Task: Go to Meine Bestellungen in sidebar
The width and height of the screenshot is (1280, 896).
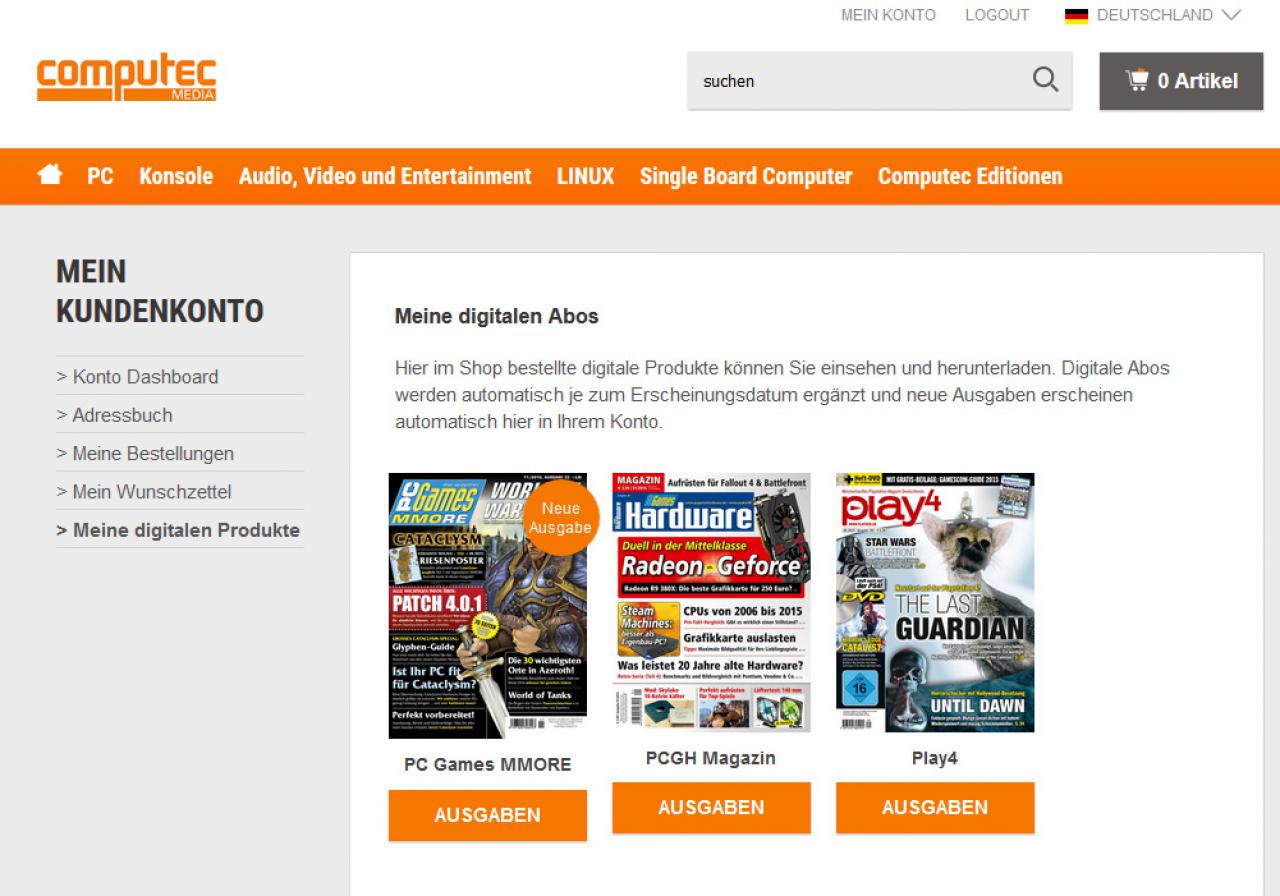Action: 153,453
